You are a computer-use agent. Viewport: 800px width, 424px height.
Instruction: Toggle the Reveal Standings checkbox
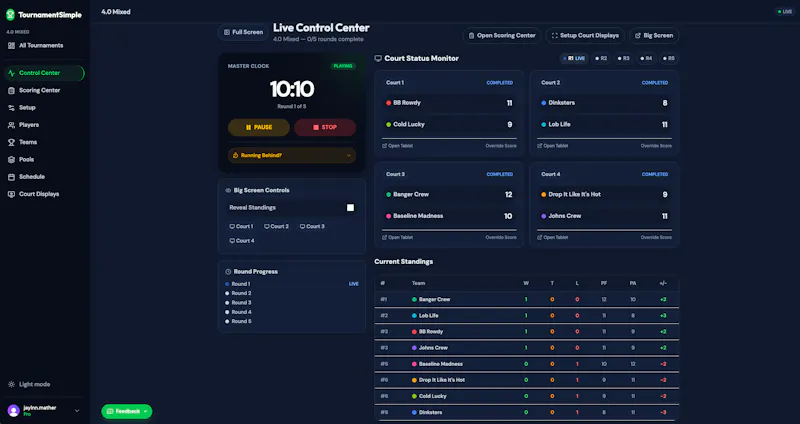(x=351, y=208)
